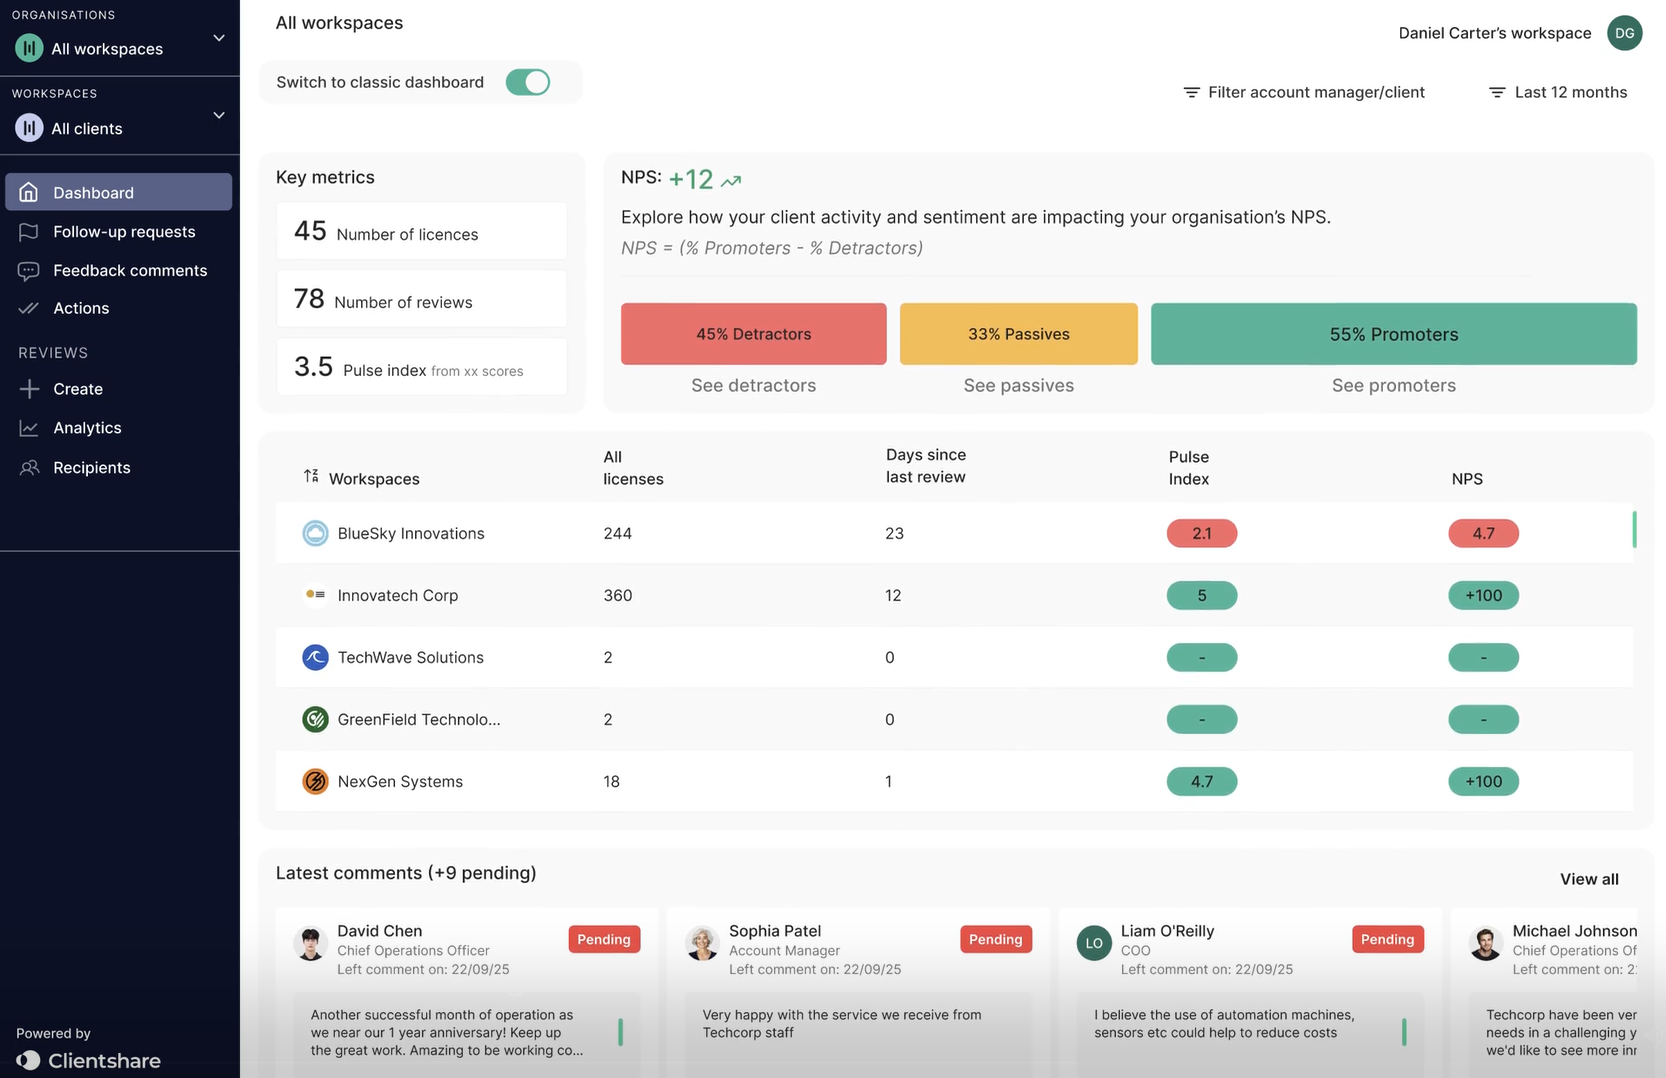
Task: Open Feedback comments from the sidebar
Action: pyautogui.click(x=130, y=271)
